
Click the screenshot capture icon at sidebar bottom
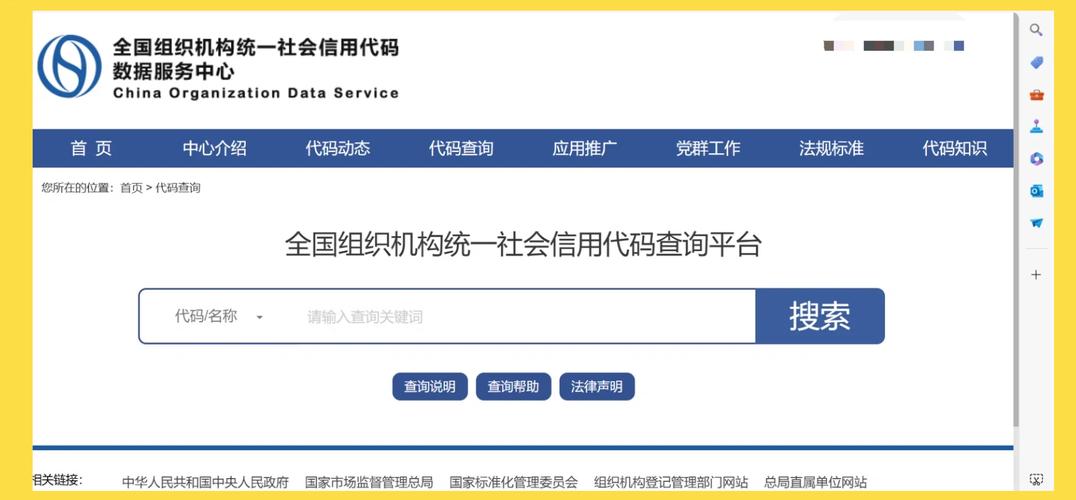click(x=1036, y=479)
